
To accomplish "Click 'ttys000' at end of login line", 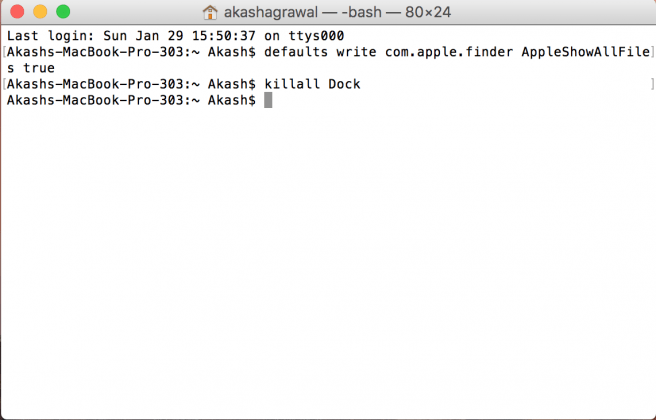I will coord(316,36).
